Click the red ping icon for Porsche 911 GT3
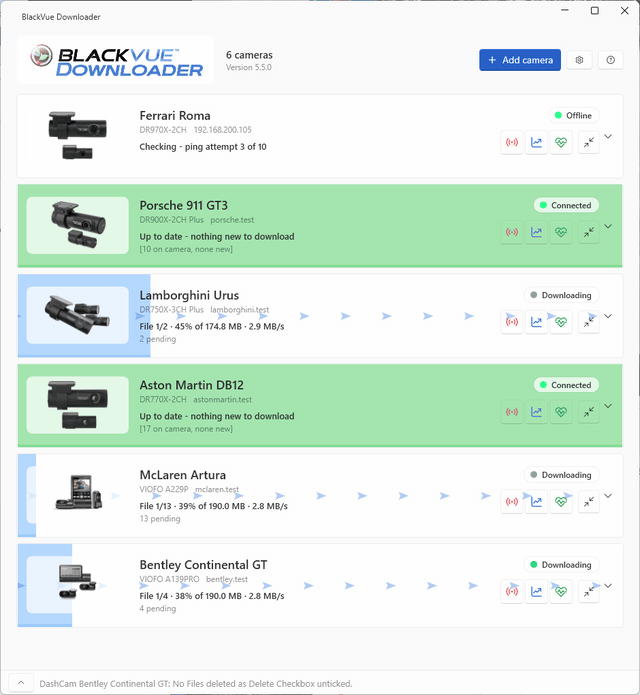 point(512,232)
